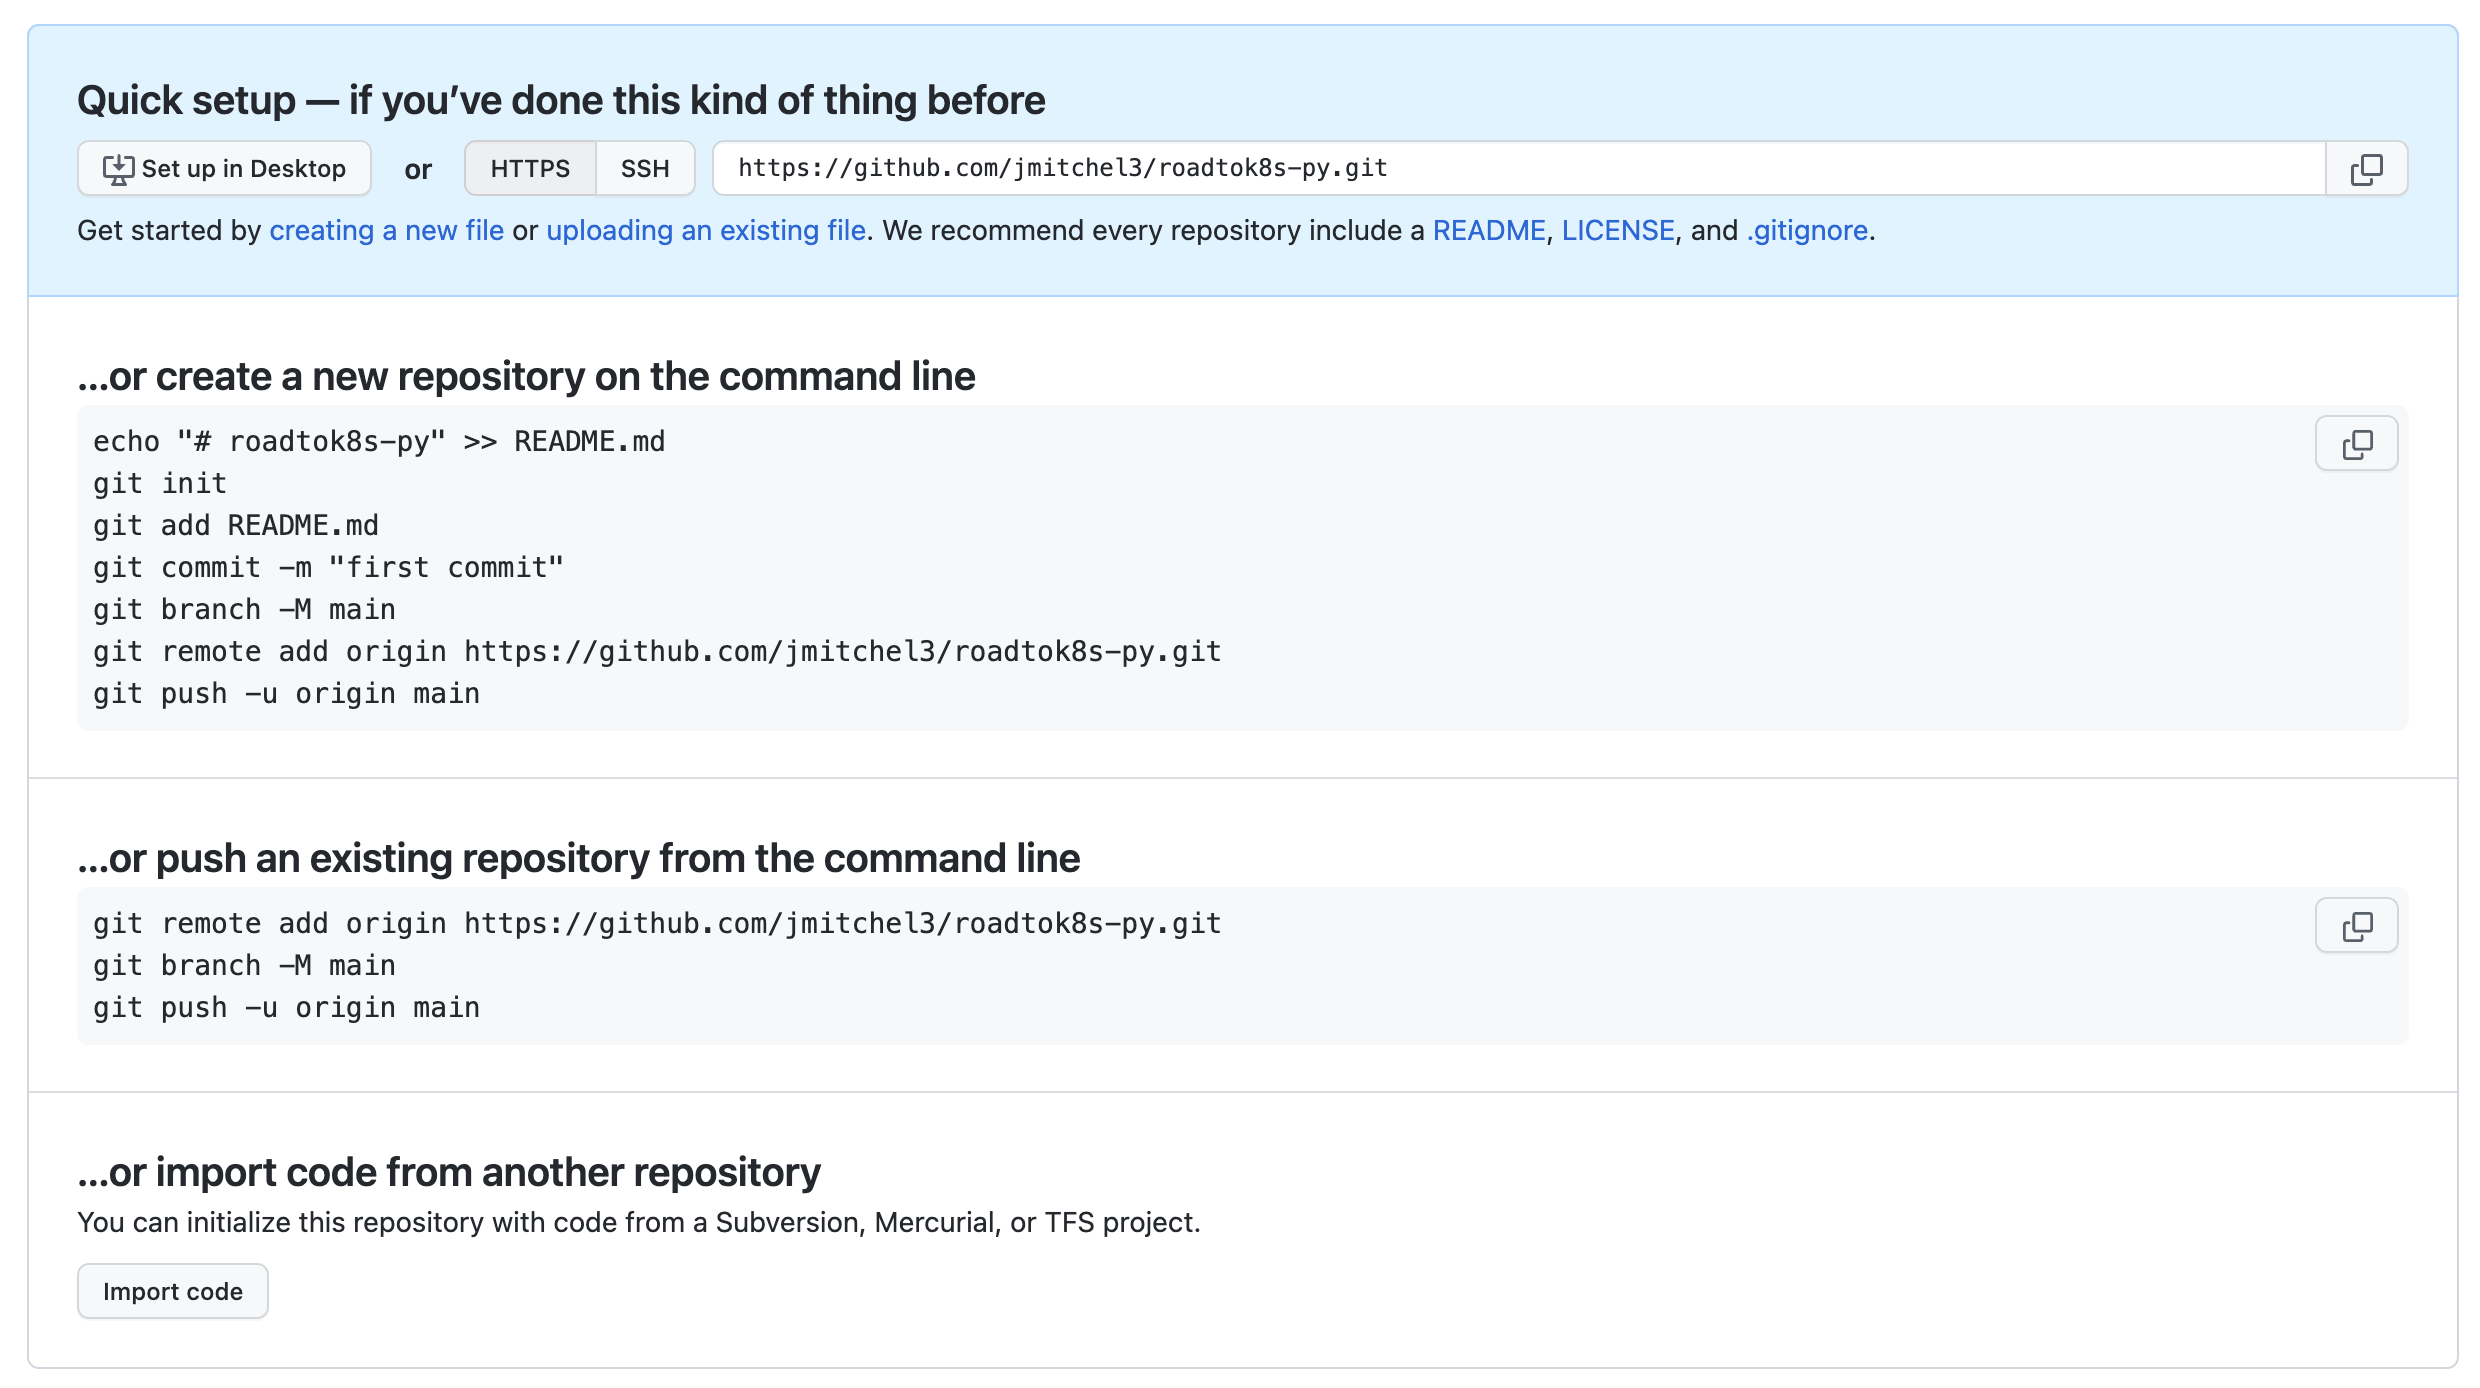Screen dimensions: 2480x1388
Task: Copy the repository URL with clipboard icon
Action: pyautogui.click(x=2365, y=169)
